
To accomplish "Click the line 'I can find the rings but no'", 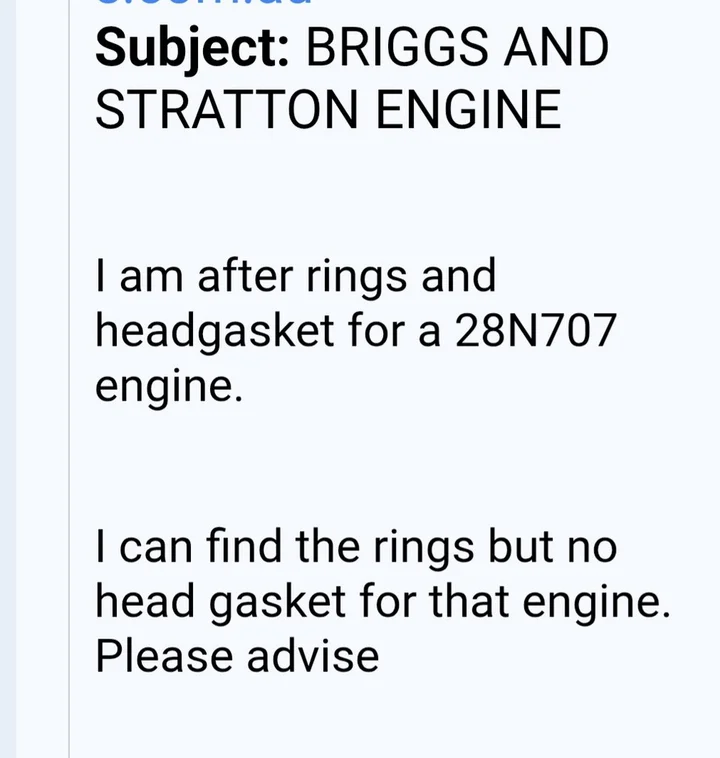I will coord(356,547).
